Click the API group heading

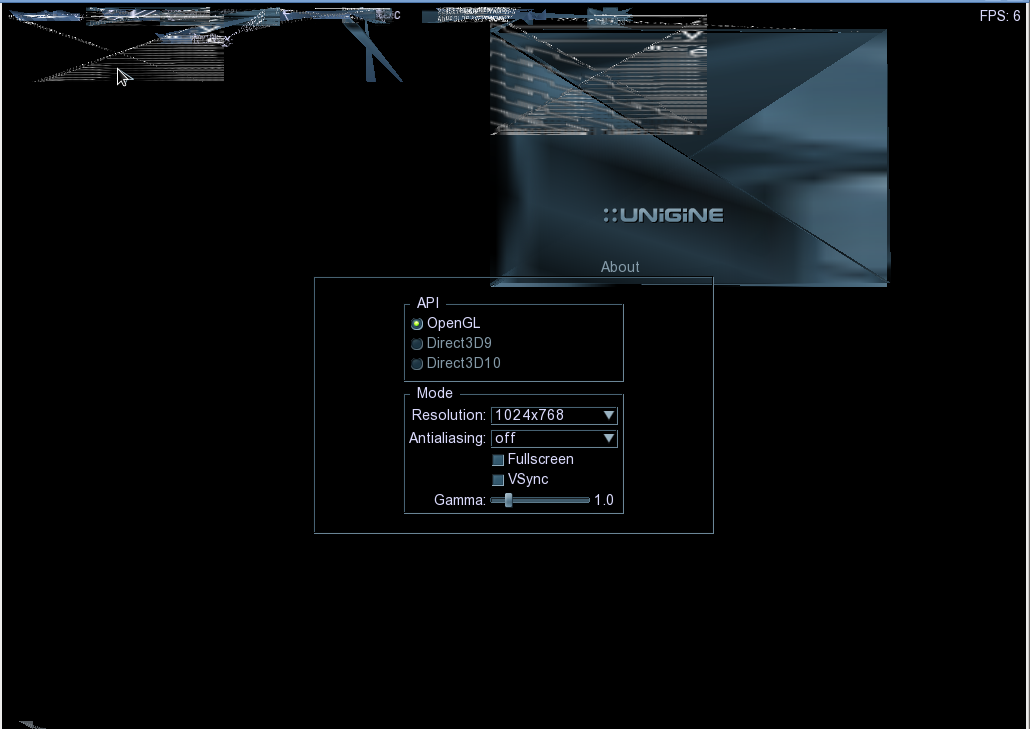click(x=428, y=303)
